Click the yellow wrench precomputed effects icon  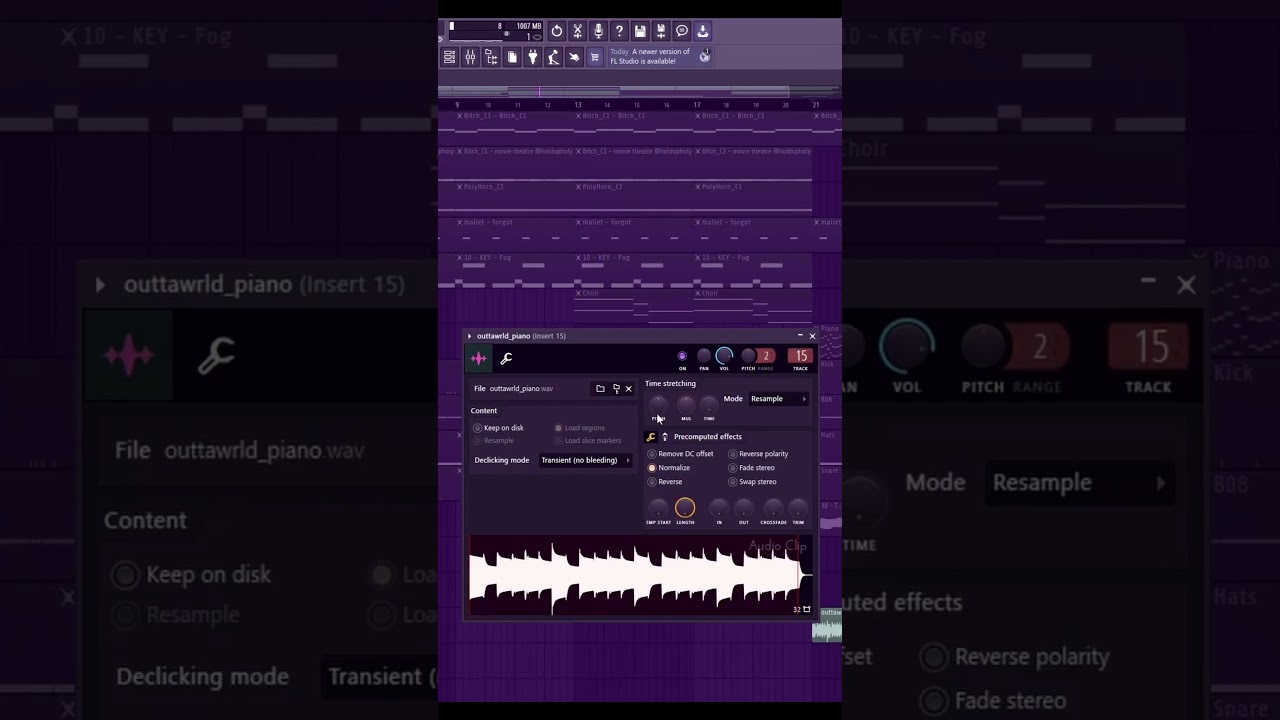(x=651, y=437)
